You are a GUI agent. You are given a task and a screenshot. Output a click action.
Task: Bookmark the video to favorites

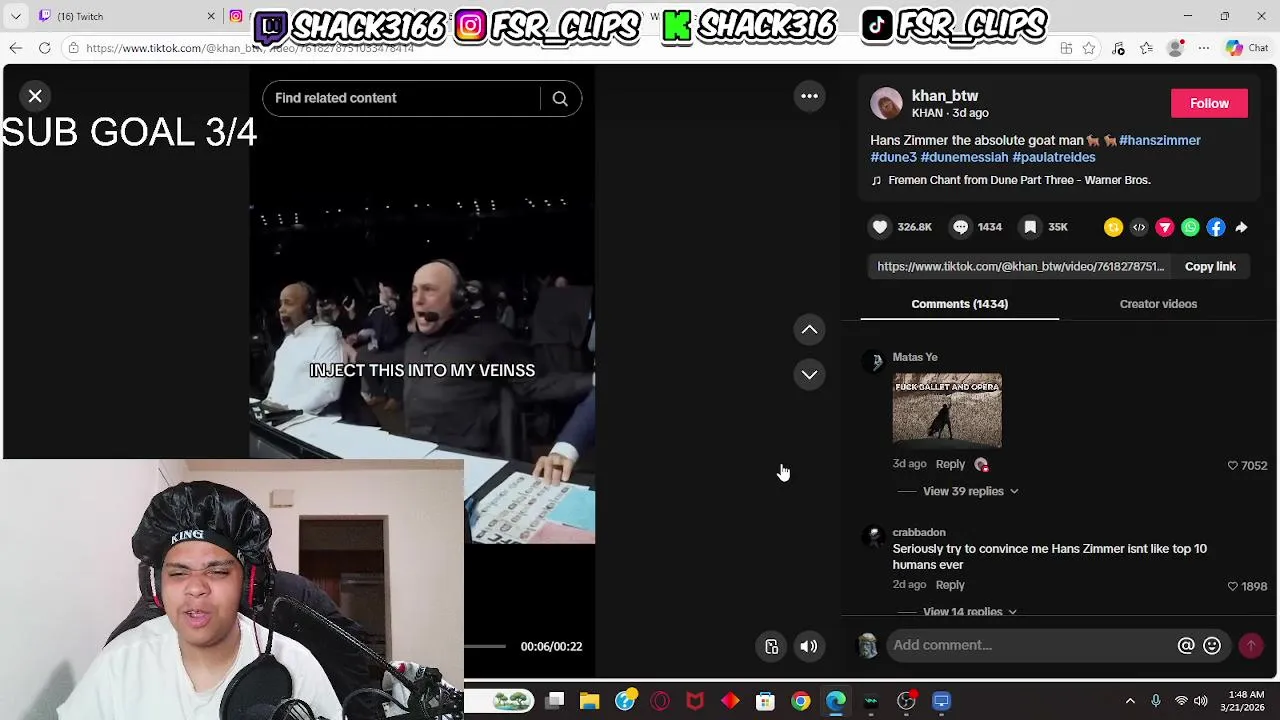[1030, 227]
